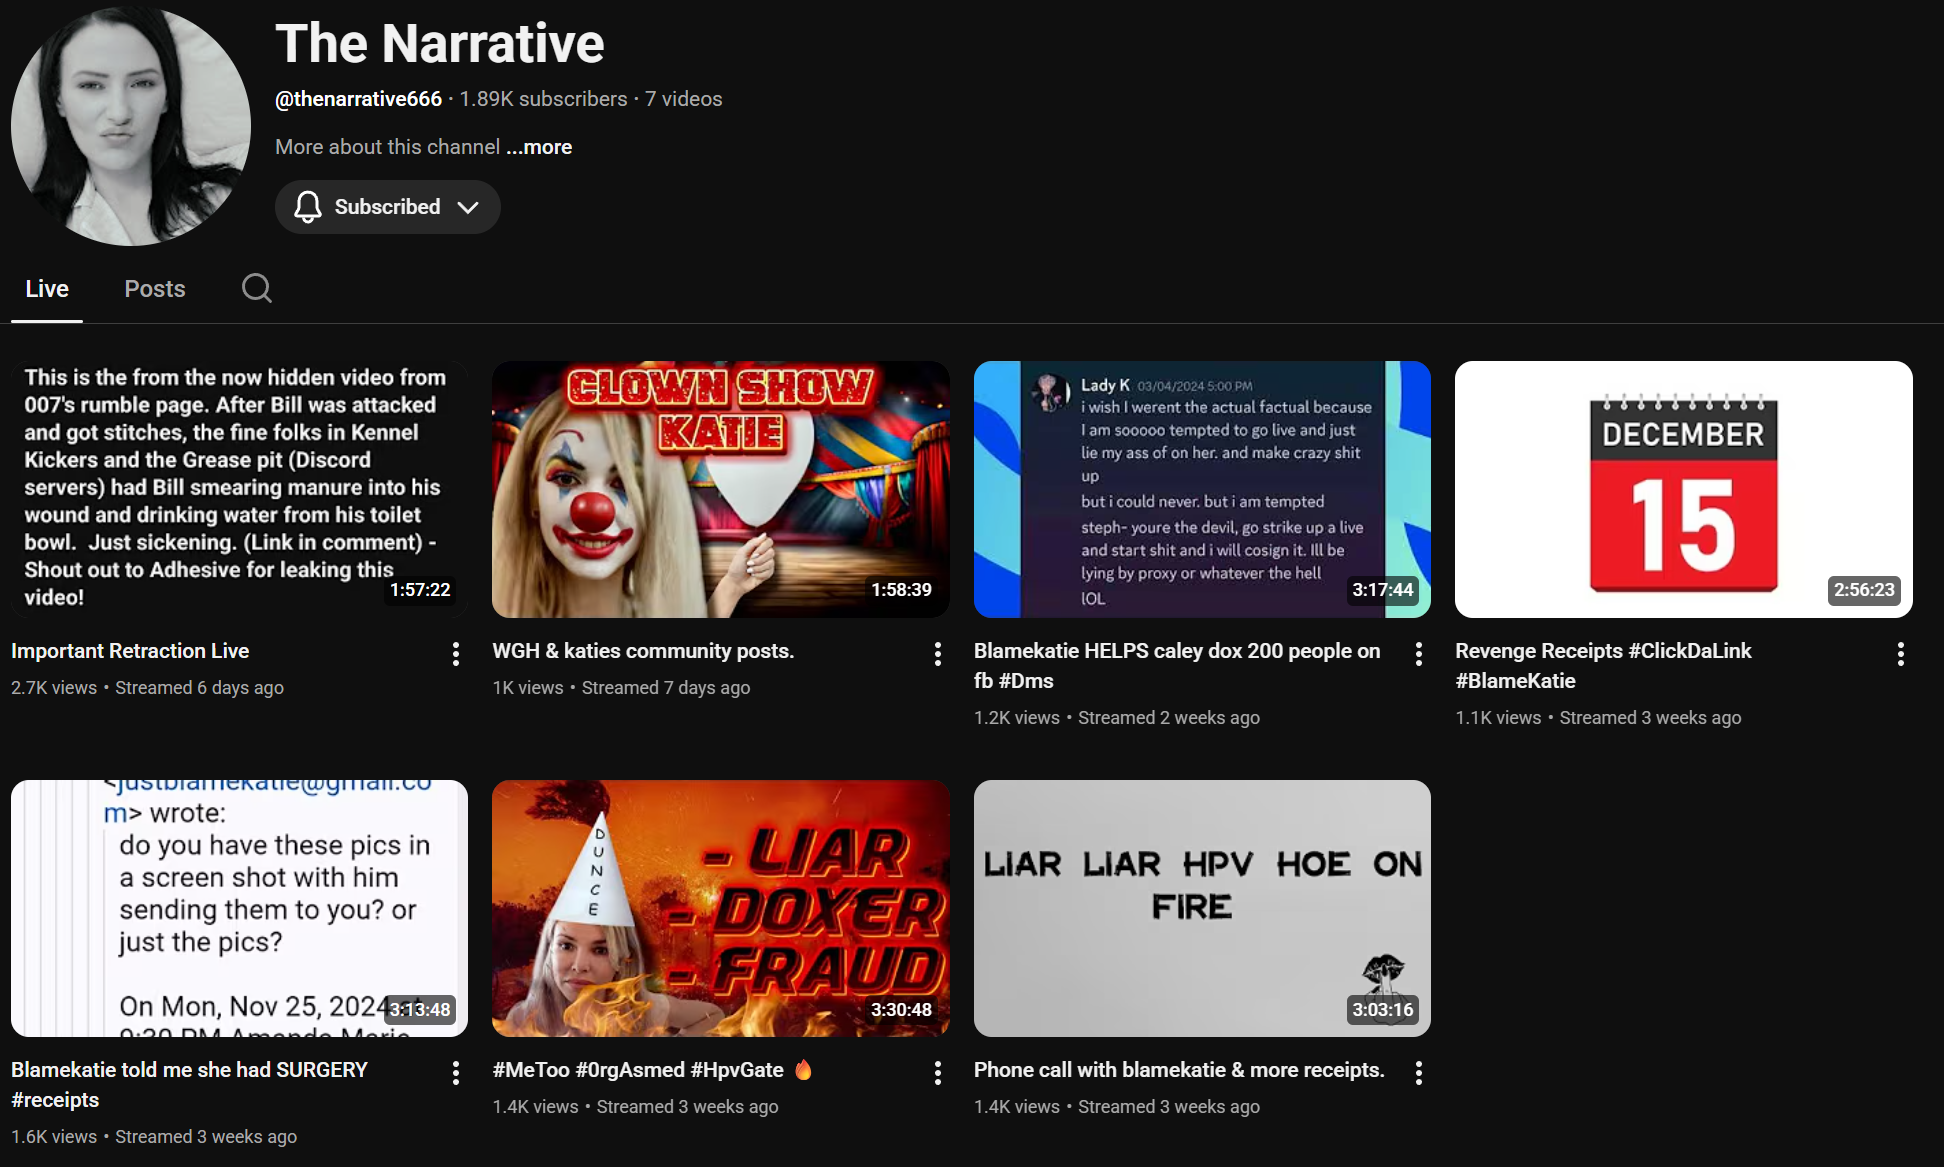This screenshot has width=1944, height=1167.
Task: Click title Blamekatie HELPS caley dox 200 people
Action: click(x=1177, y=666)
